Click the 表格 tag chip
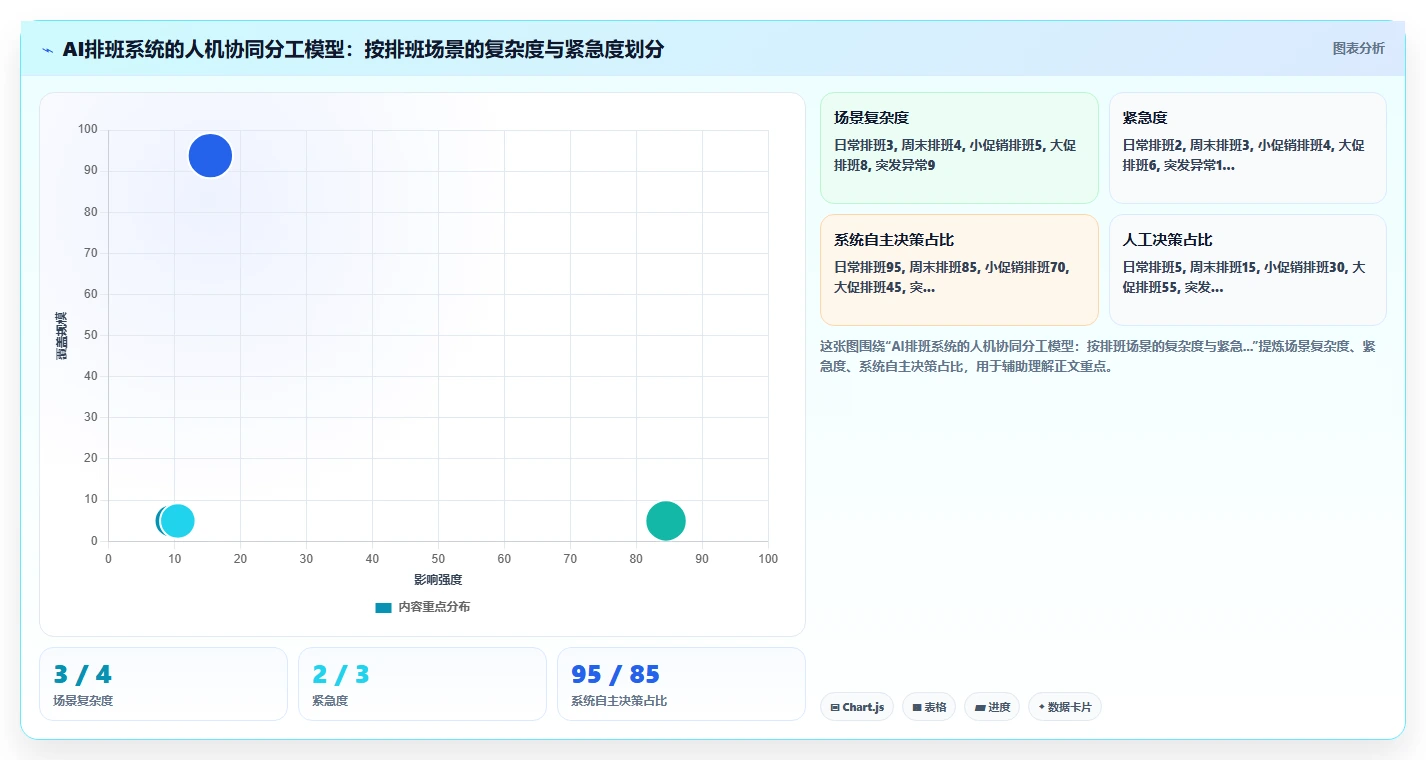 click(x=929, y=707)
